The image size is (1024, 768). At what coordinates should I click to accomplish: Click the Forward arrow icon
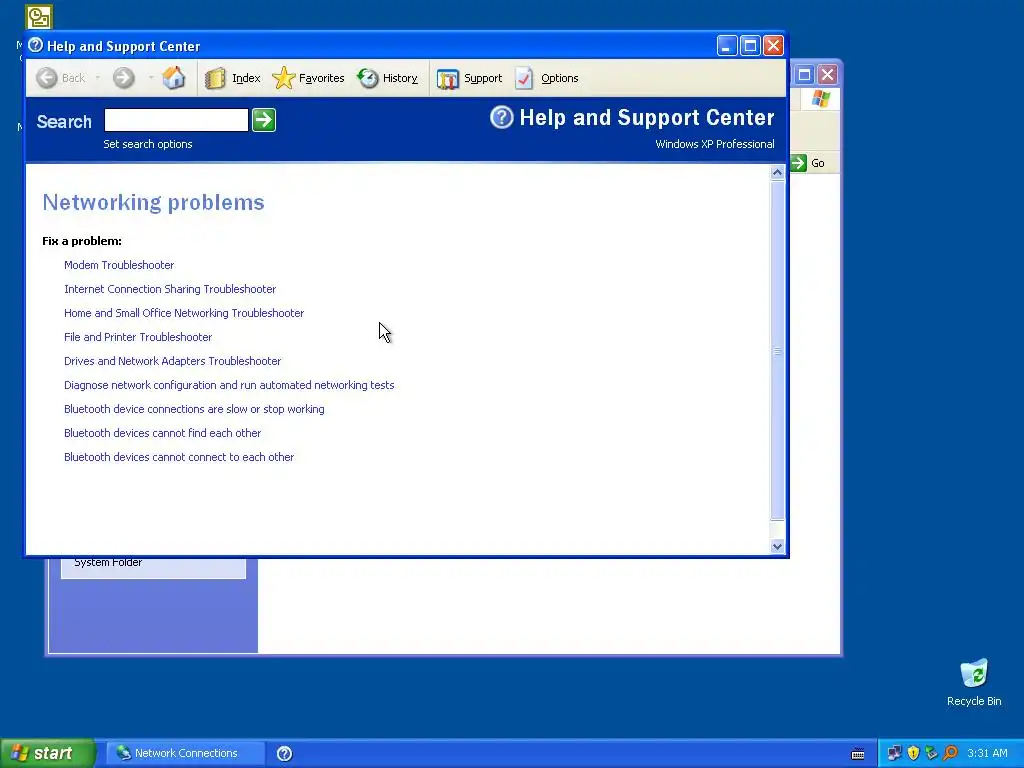(123, 78)
